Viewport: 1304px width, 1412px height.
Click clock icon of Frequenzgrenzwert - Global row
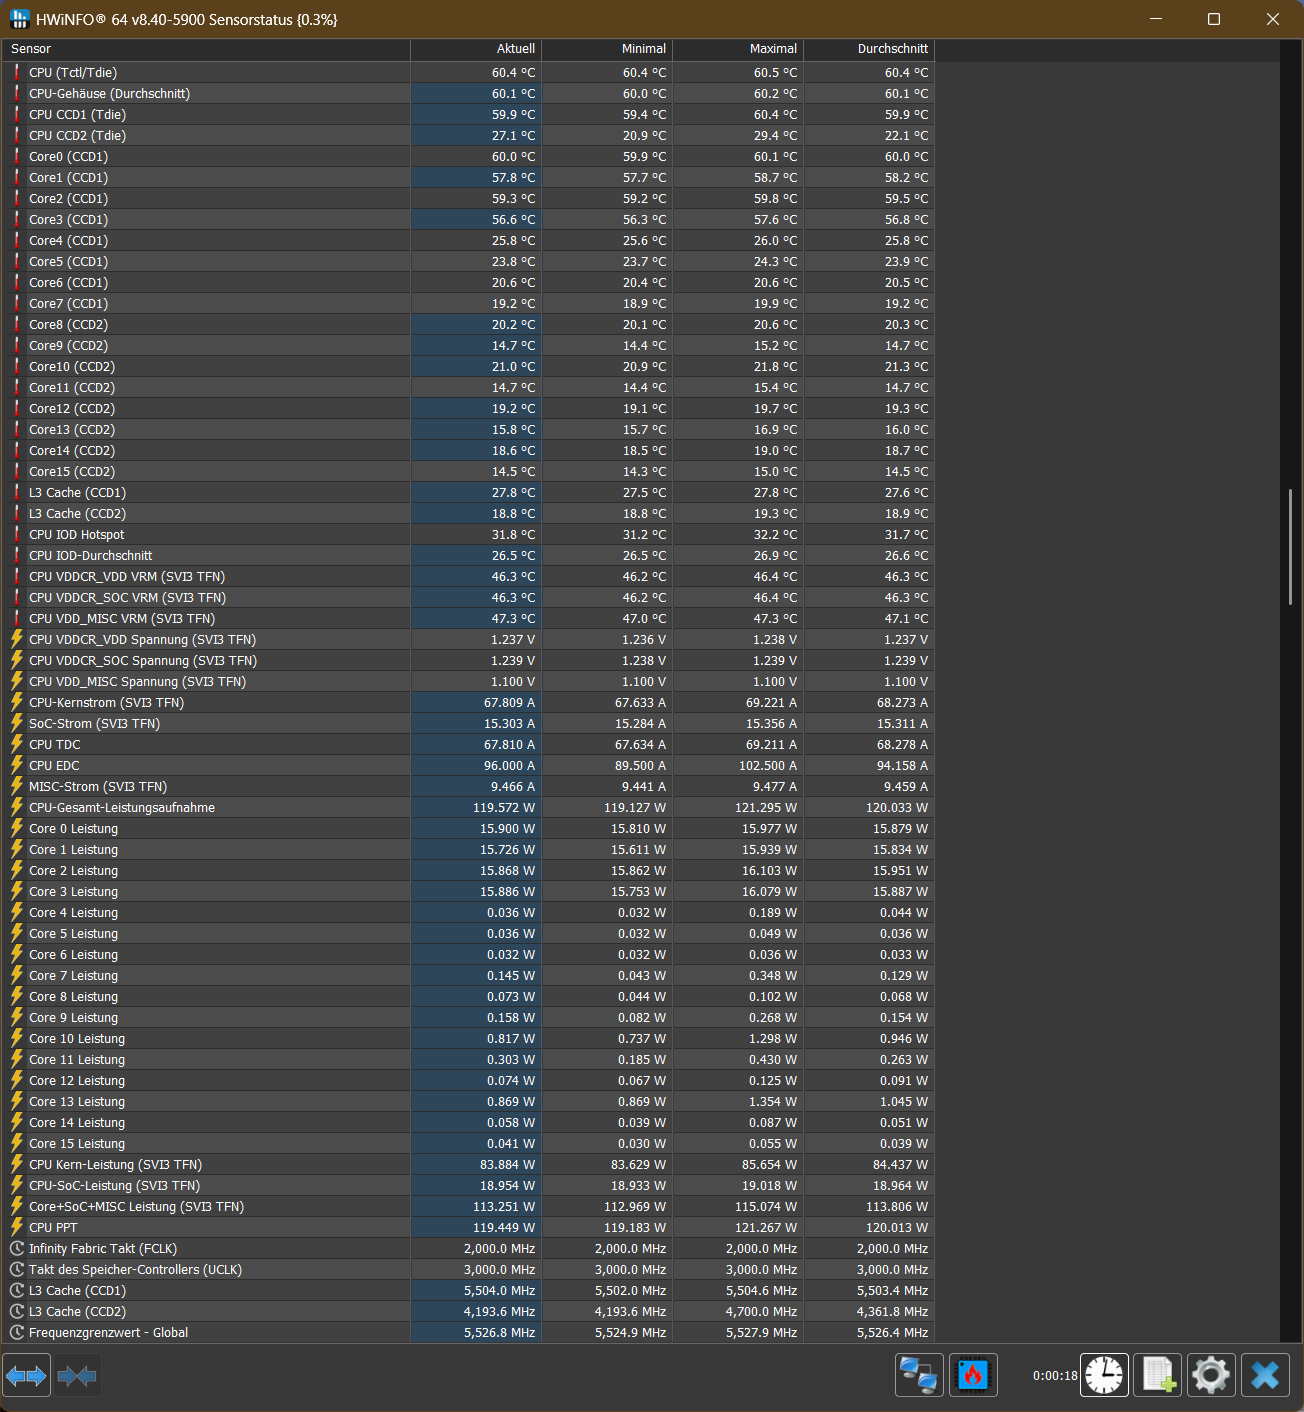click(17, 1333)
